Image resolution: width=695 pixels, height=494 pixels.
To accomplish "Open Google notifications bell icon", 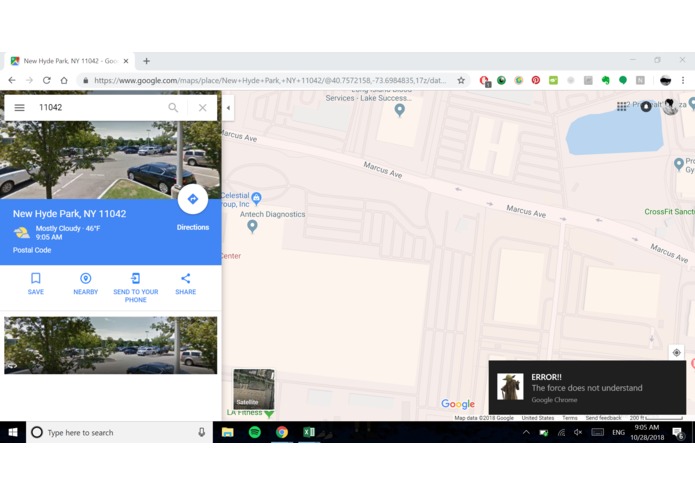I will coord(646,106).
